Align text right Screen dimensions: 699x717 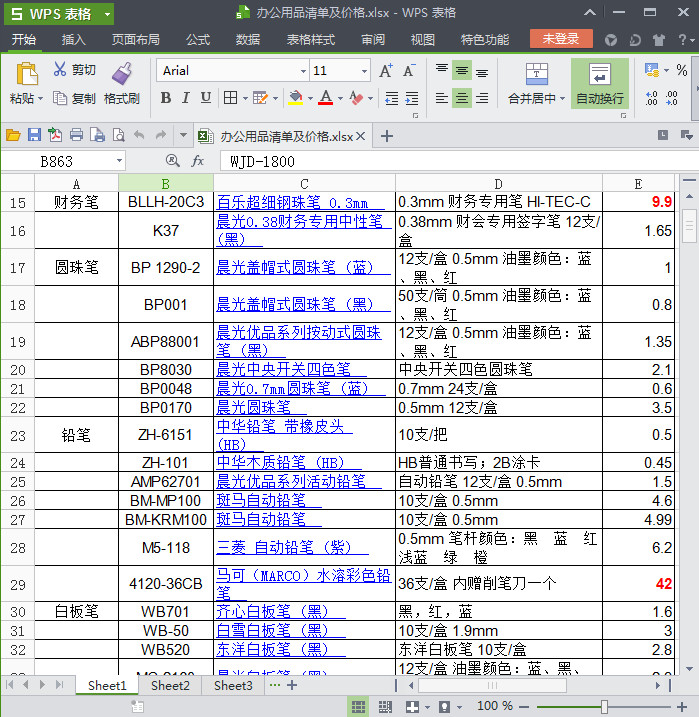point(482,97)
